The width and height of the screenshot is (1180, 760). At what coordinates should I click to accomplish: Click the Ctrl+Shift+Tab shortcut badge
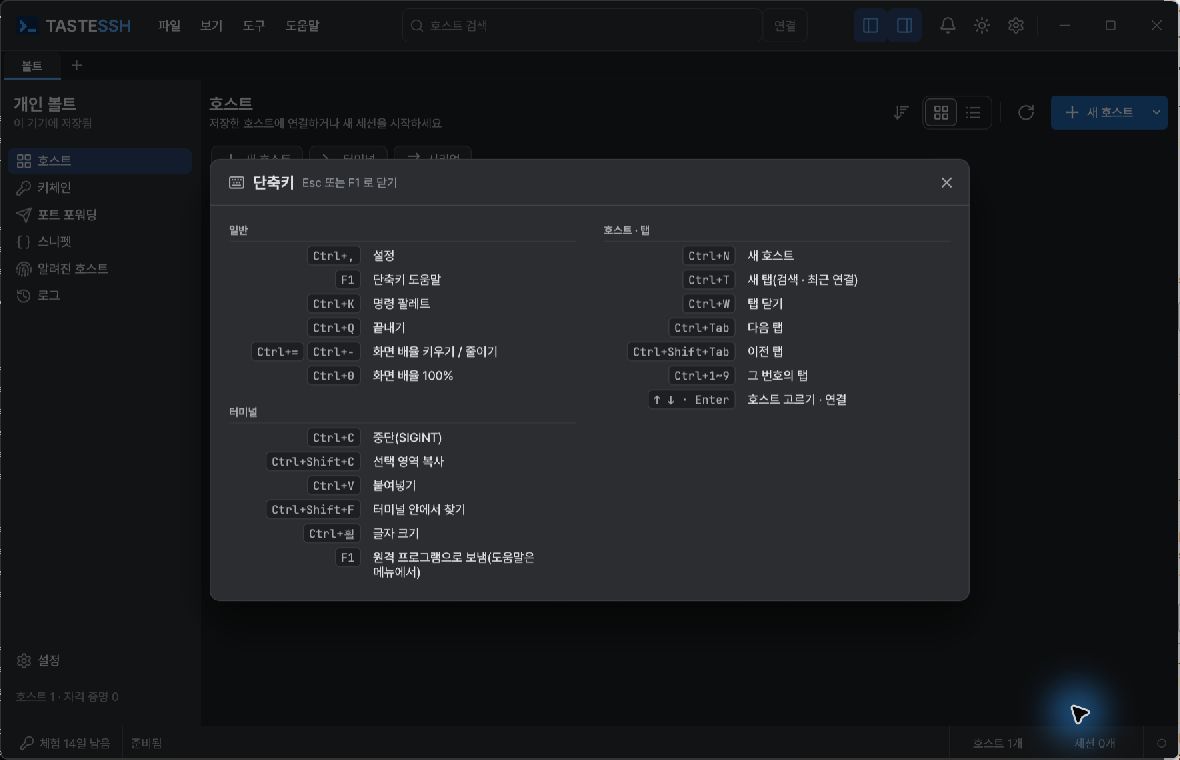(680, 352)
